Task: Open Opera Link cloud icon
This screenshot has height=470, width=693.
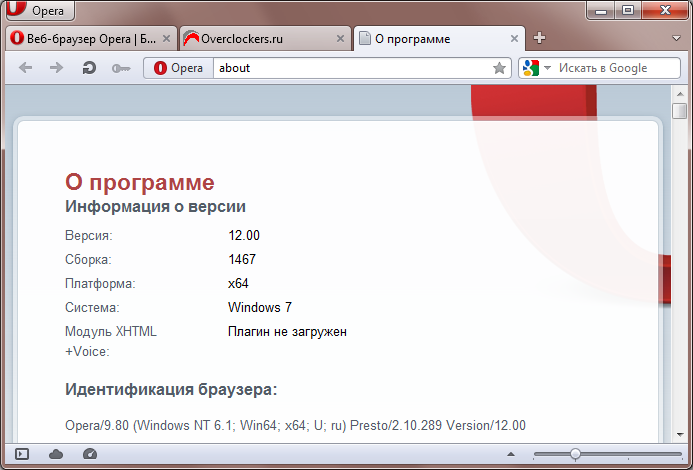Action: 56,454
